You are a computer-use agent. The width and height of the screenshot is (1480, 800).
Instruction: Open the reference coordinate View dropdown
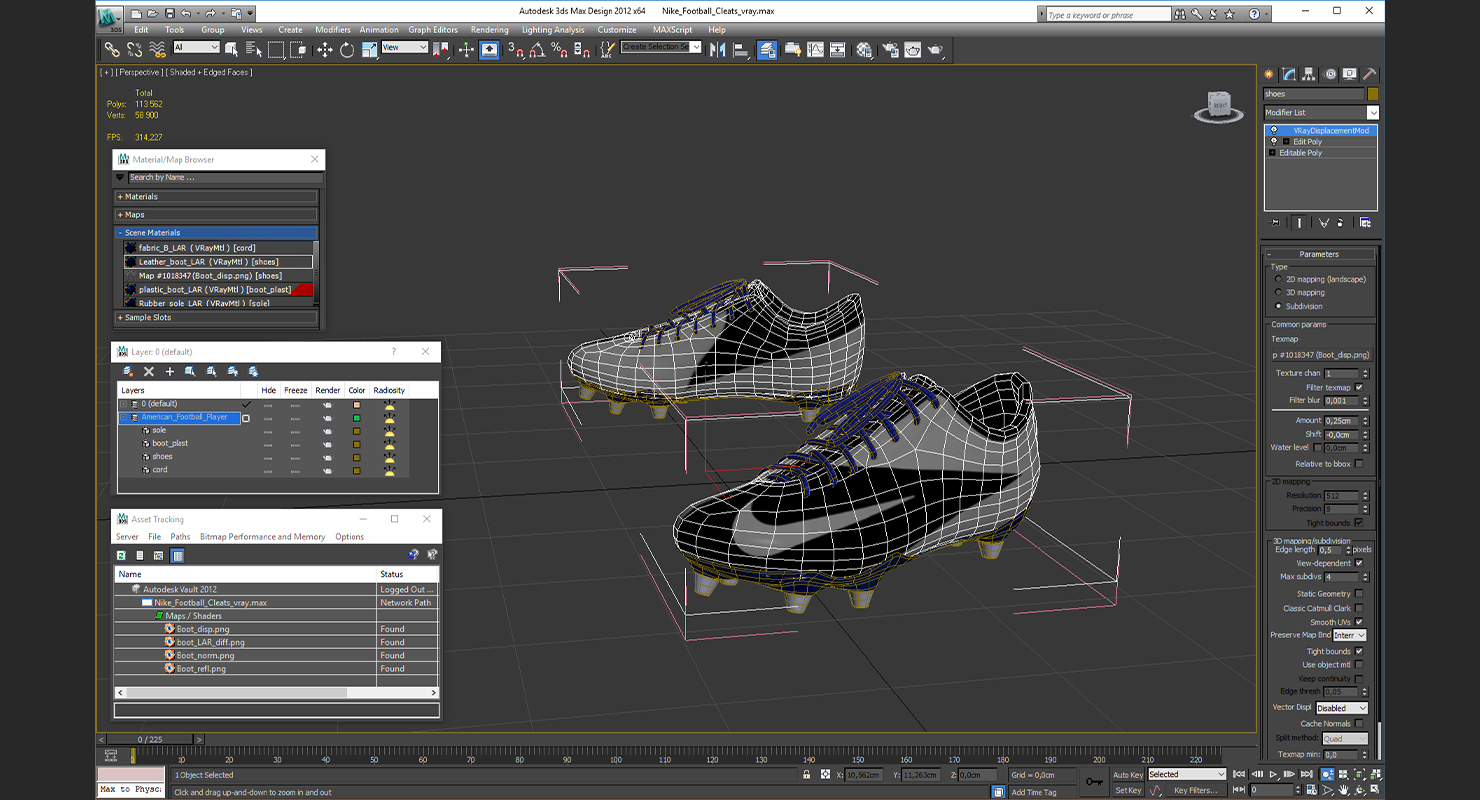pos(404,48)
